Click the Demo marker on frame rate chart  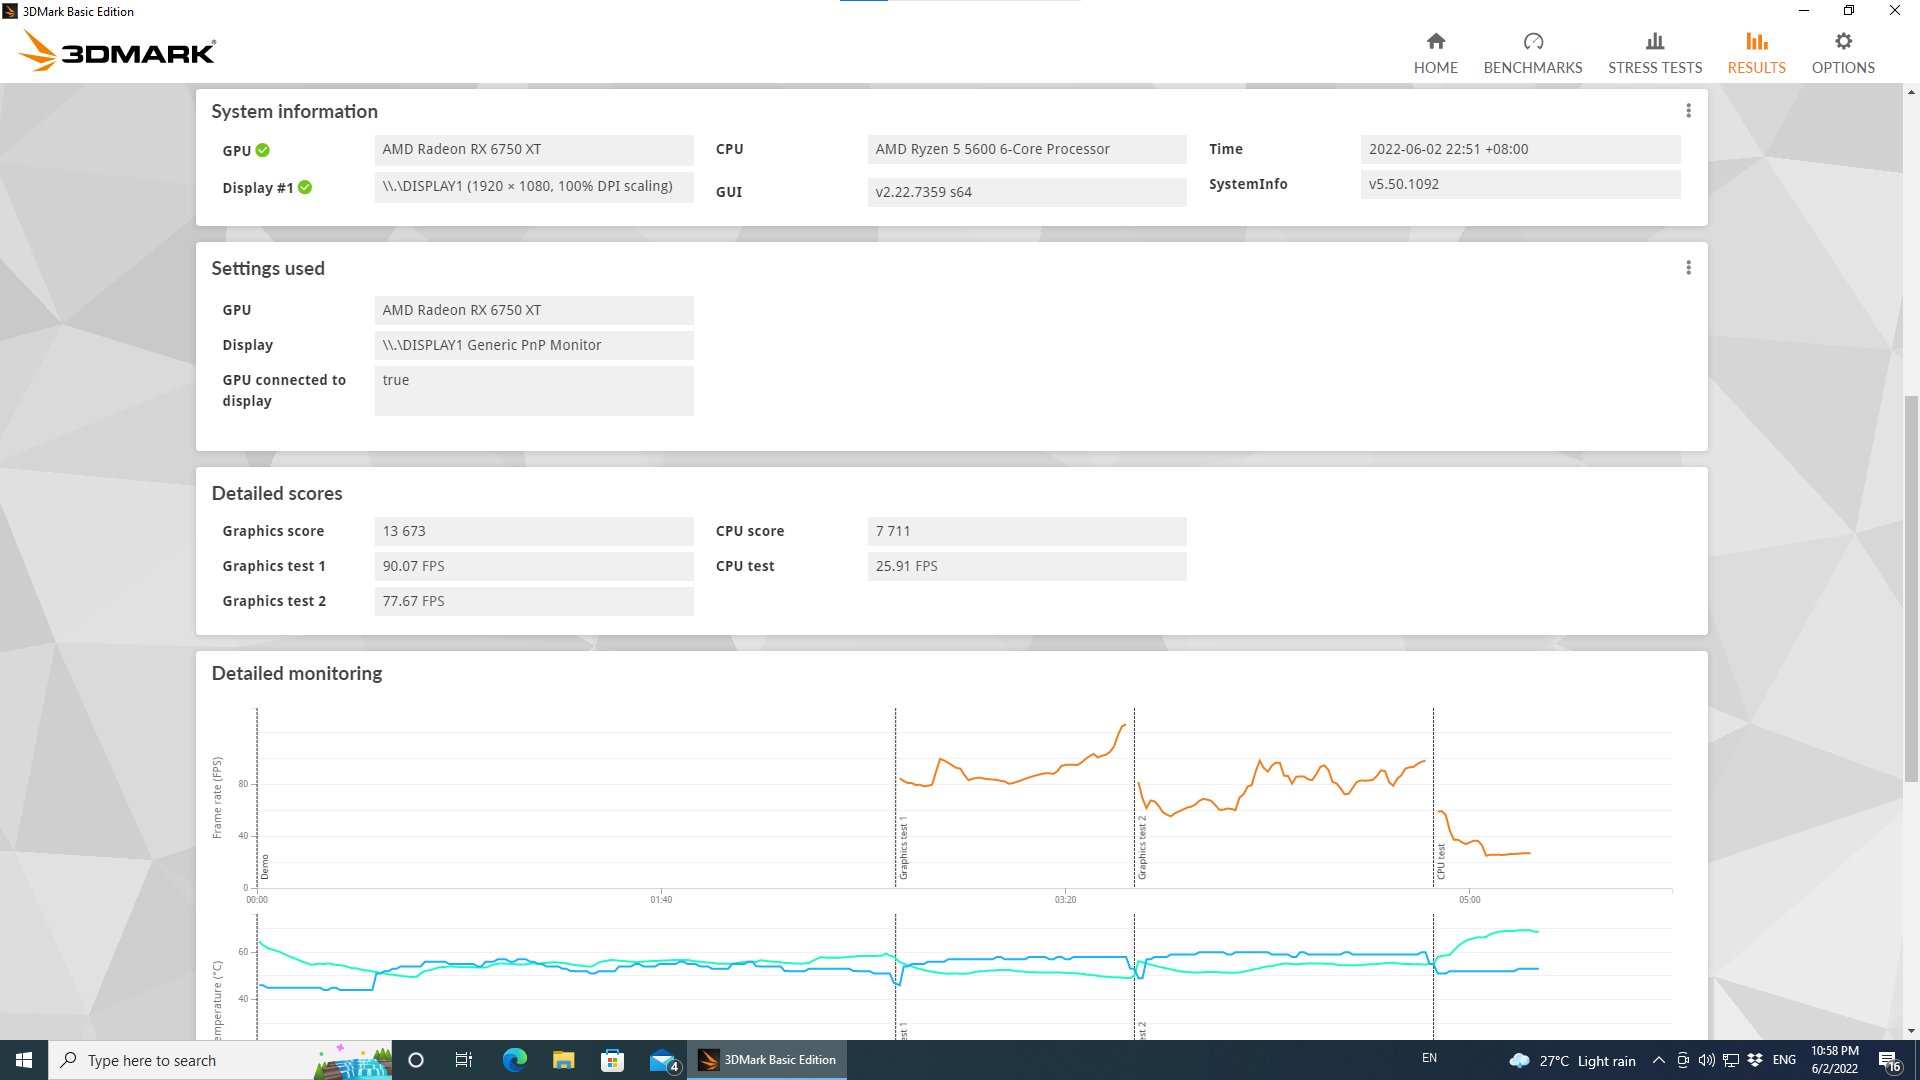[265, 866]
